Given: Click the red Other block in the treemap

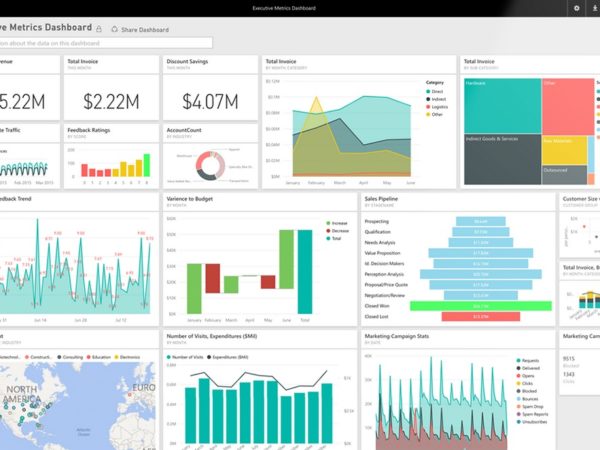Looking at the screenshot, I should [x=568, y=106].
